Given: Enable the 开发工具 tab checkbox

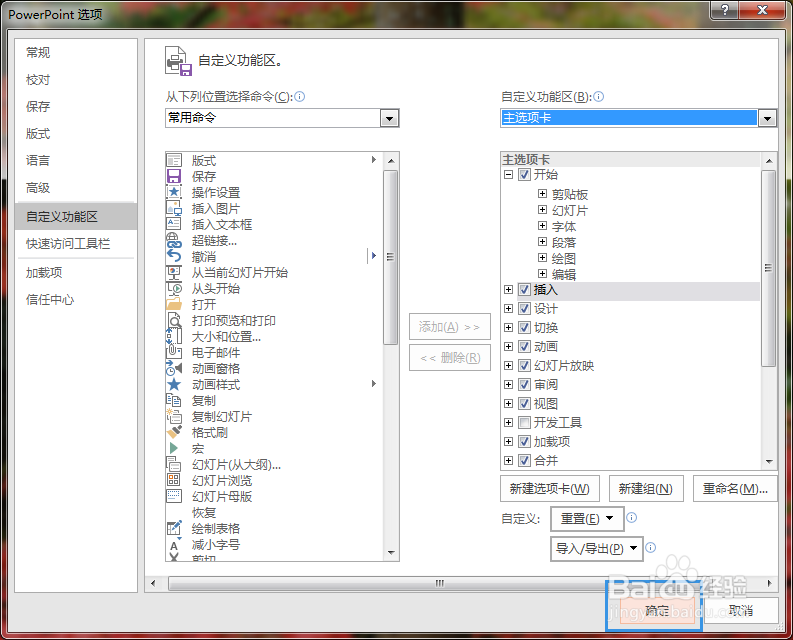Looking at the screenshot, I should tap(524, 422).
